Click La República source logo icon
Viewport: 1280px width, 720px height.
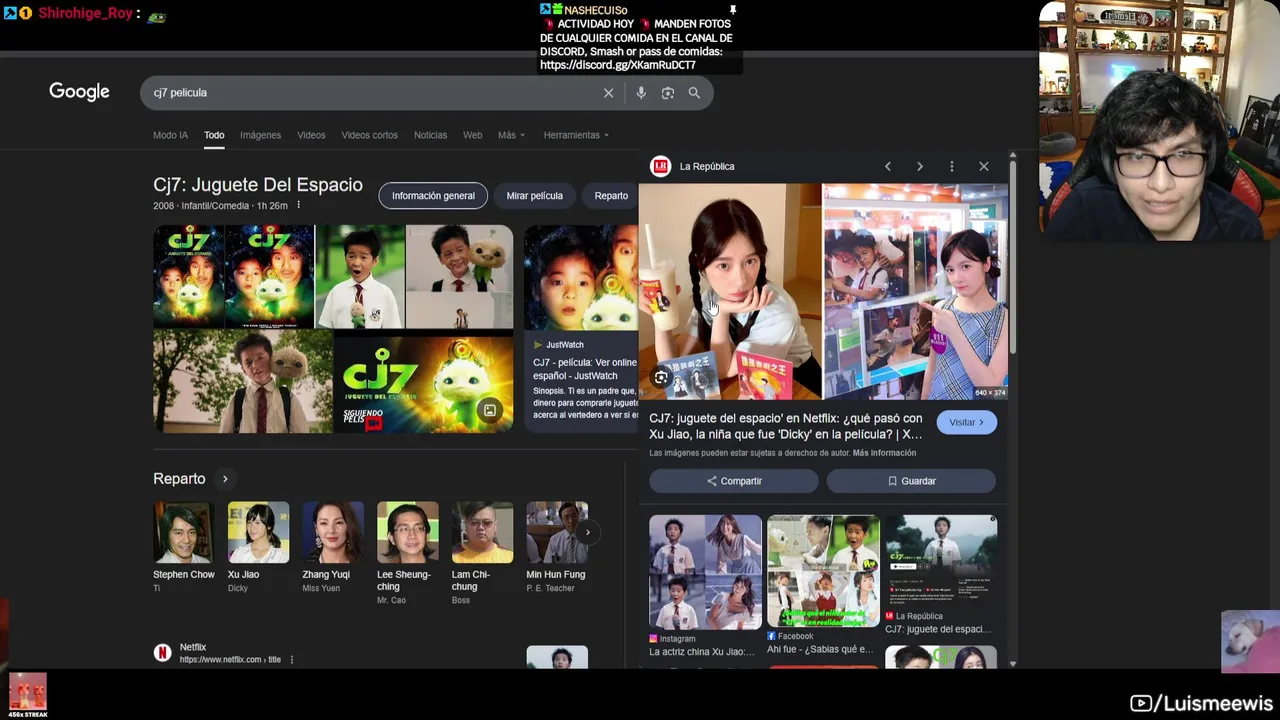click(x=660, y=166)
